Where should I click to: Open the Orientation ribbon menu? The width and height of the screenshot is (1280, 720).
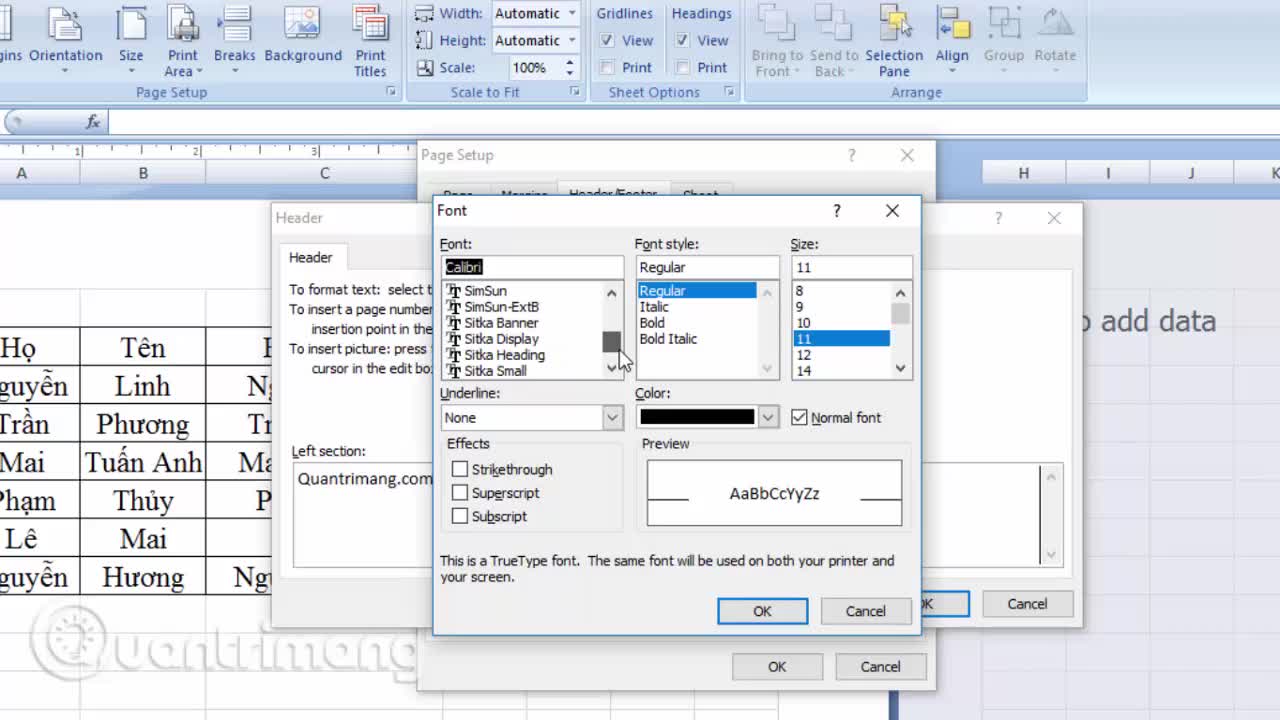[65, 40]
